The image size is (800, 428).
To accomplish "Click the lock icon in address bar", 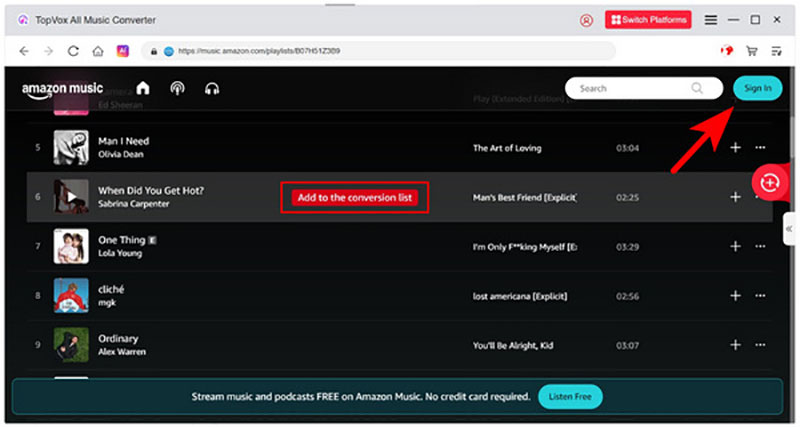I will coord(154,51).
